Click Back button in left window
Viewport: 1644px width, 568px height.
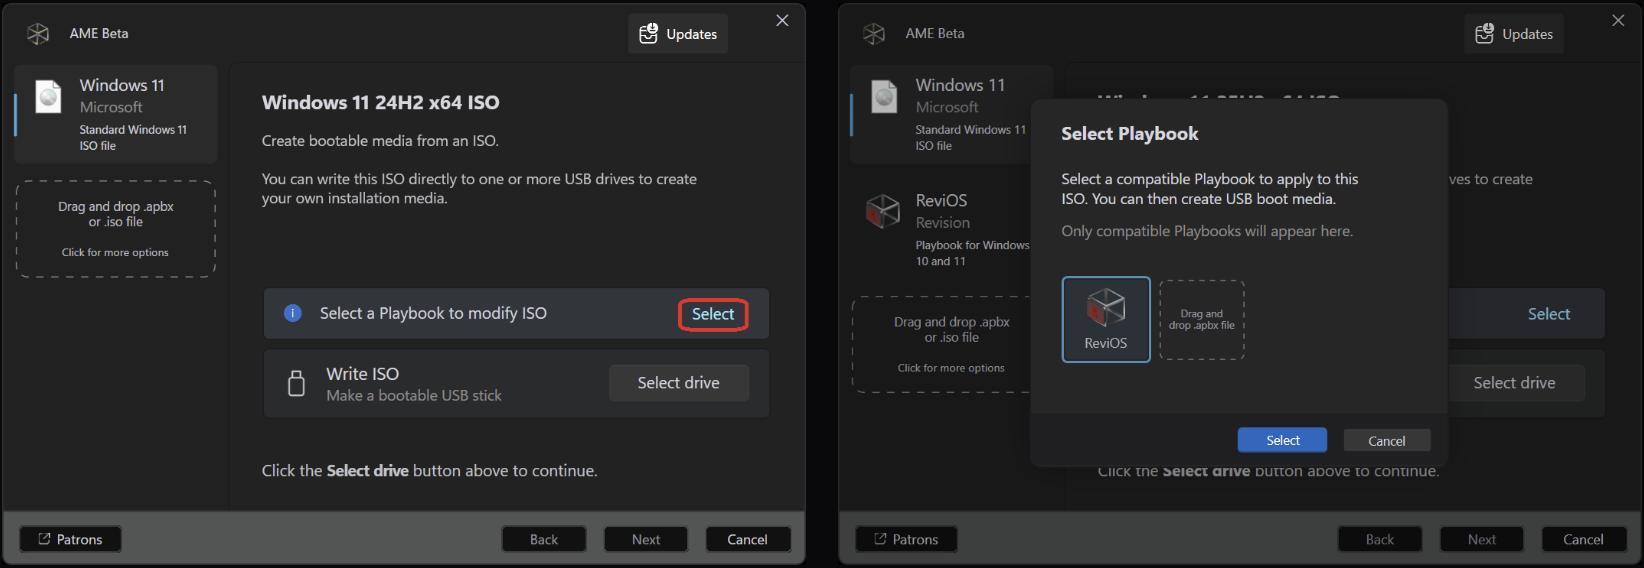point(544,539)
